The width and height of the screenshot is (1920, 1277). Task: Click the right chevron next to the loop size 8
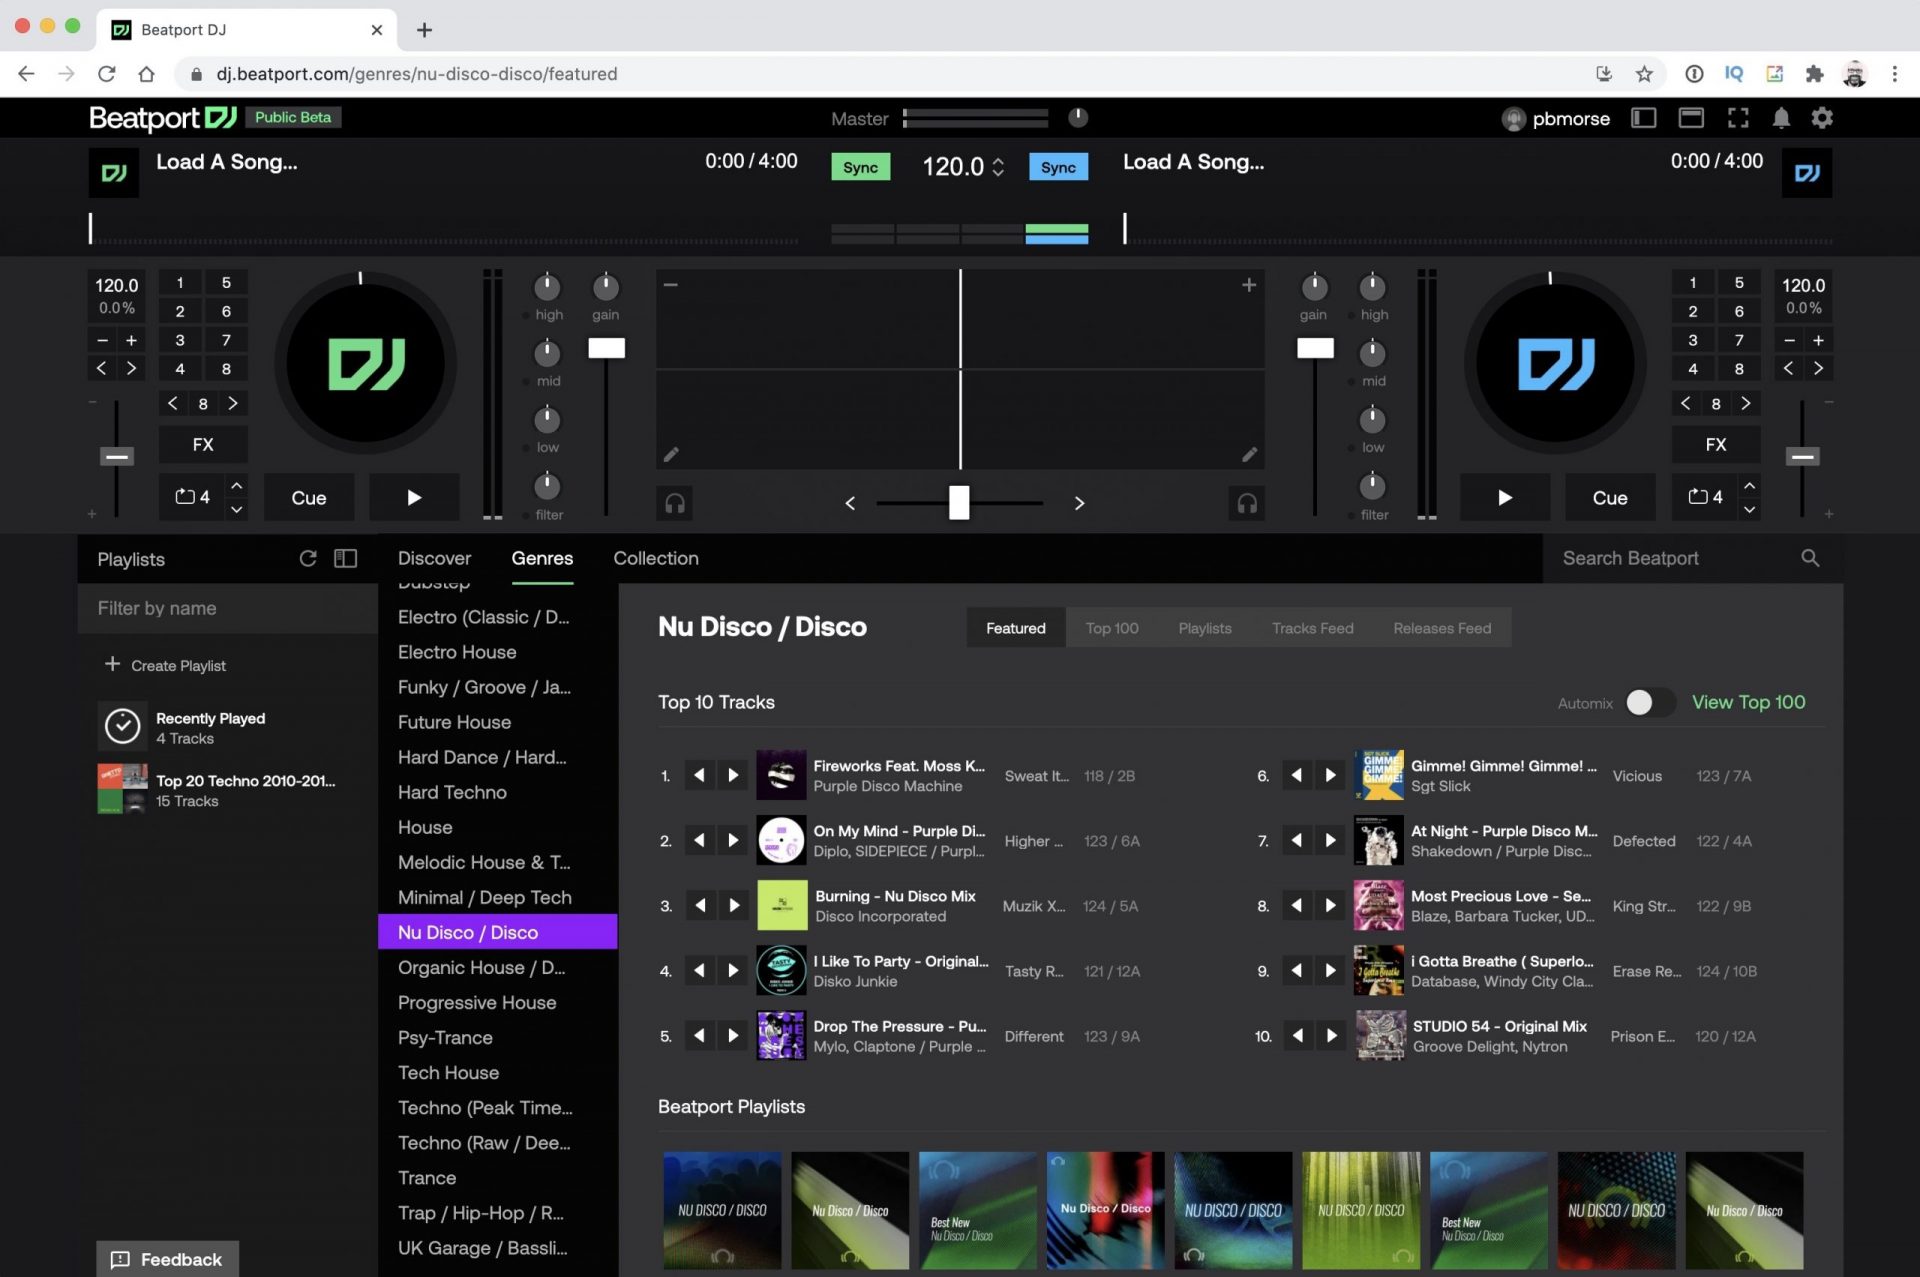[x=233, y=403]
